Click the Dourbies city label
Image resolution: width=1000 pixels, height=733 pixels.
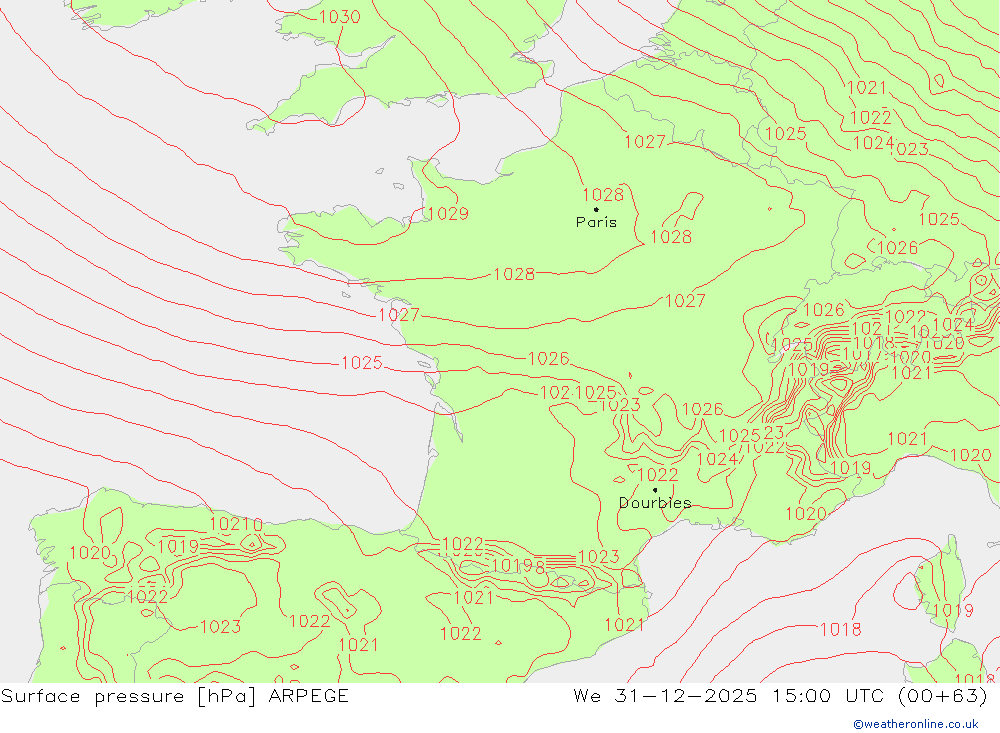click(655, 503)
